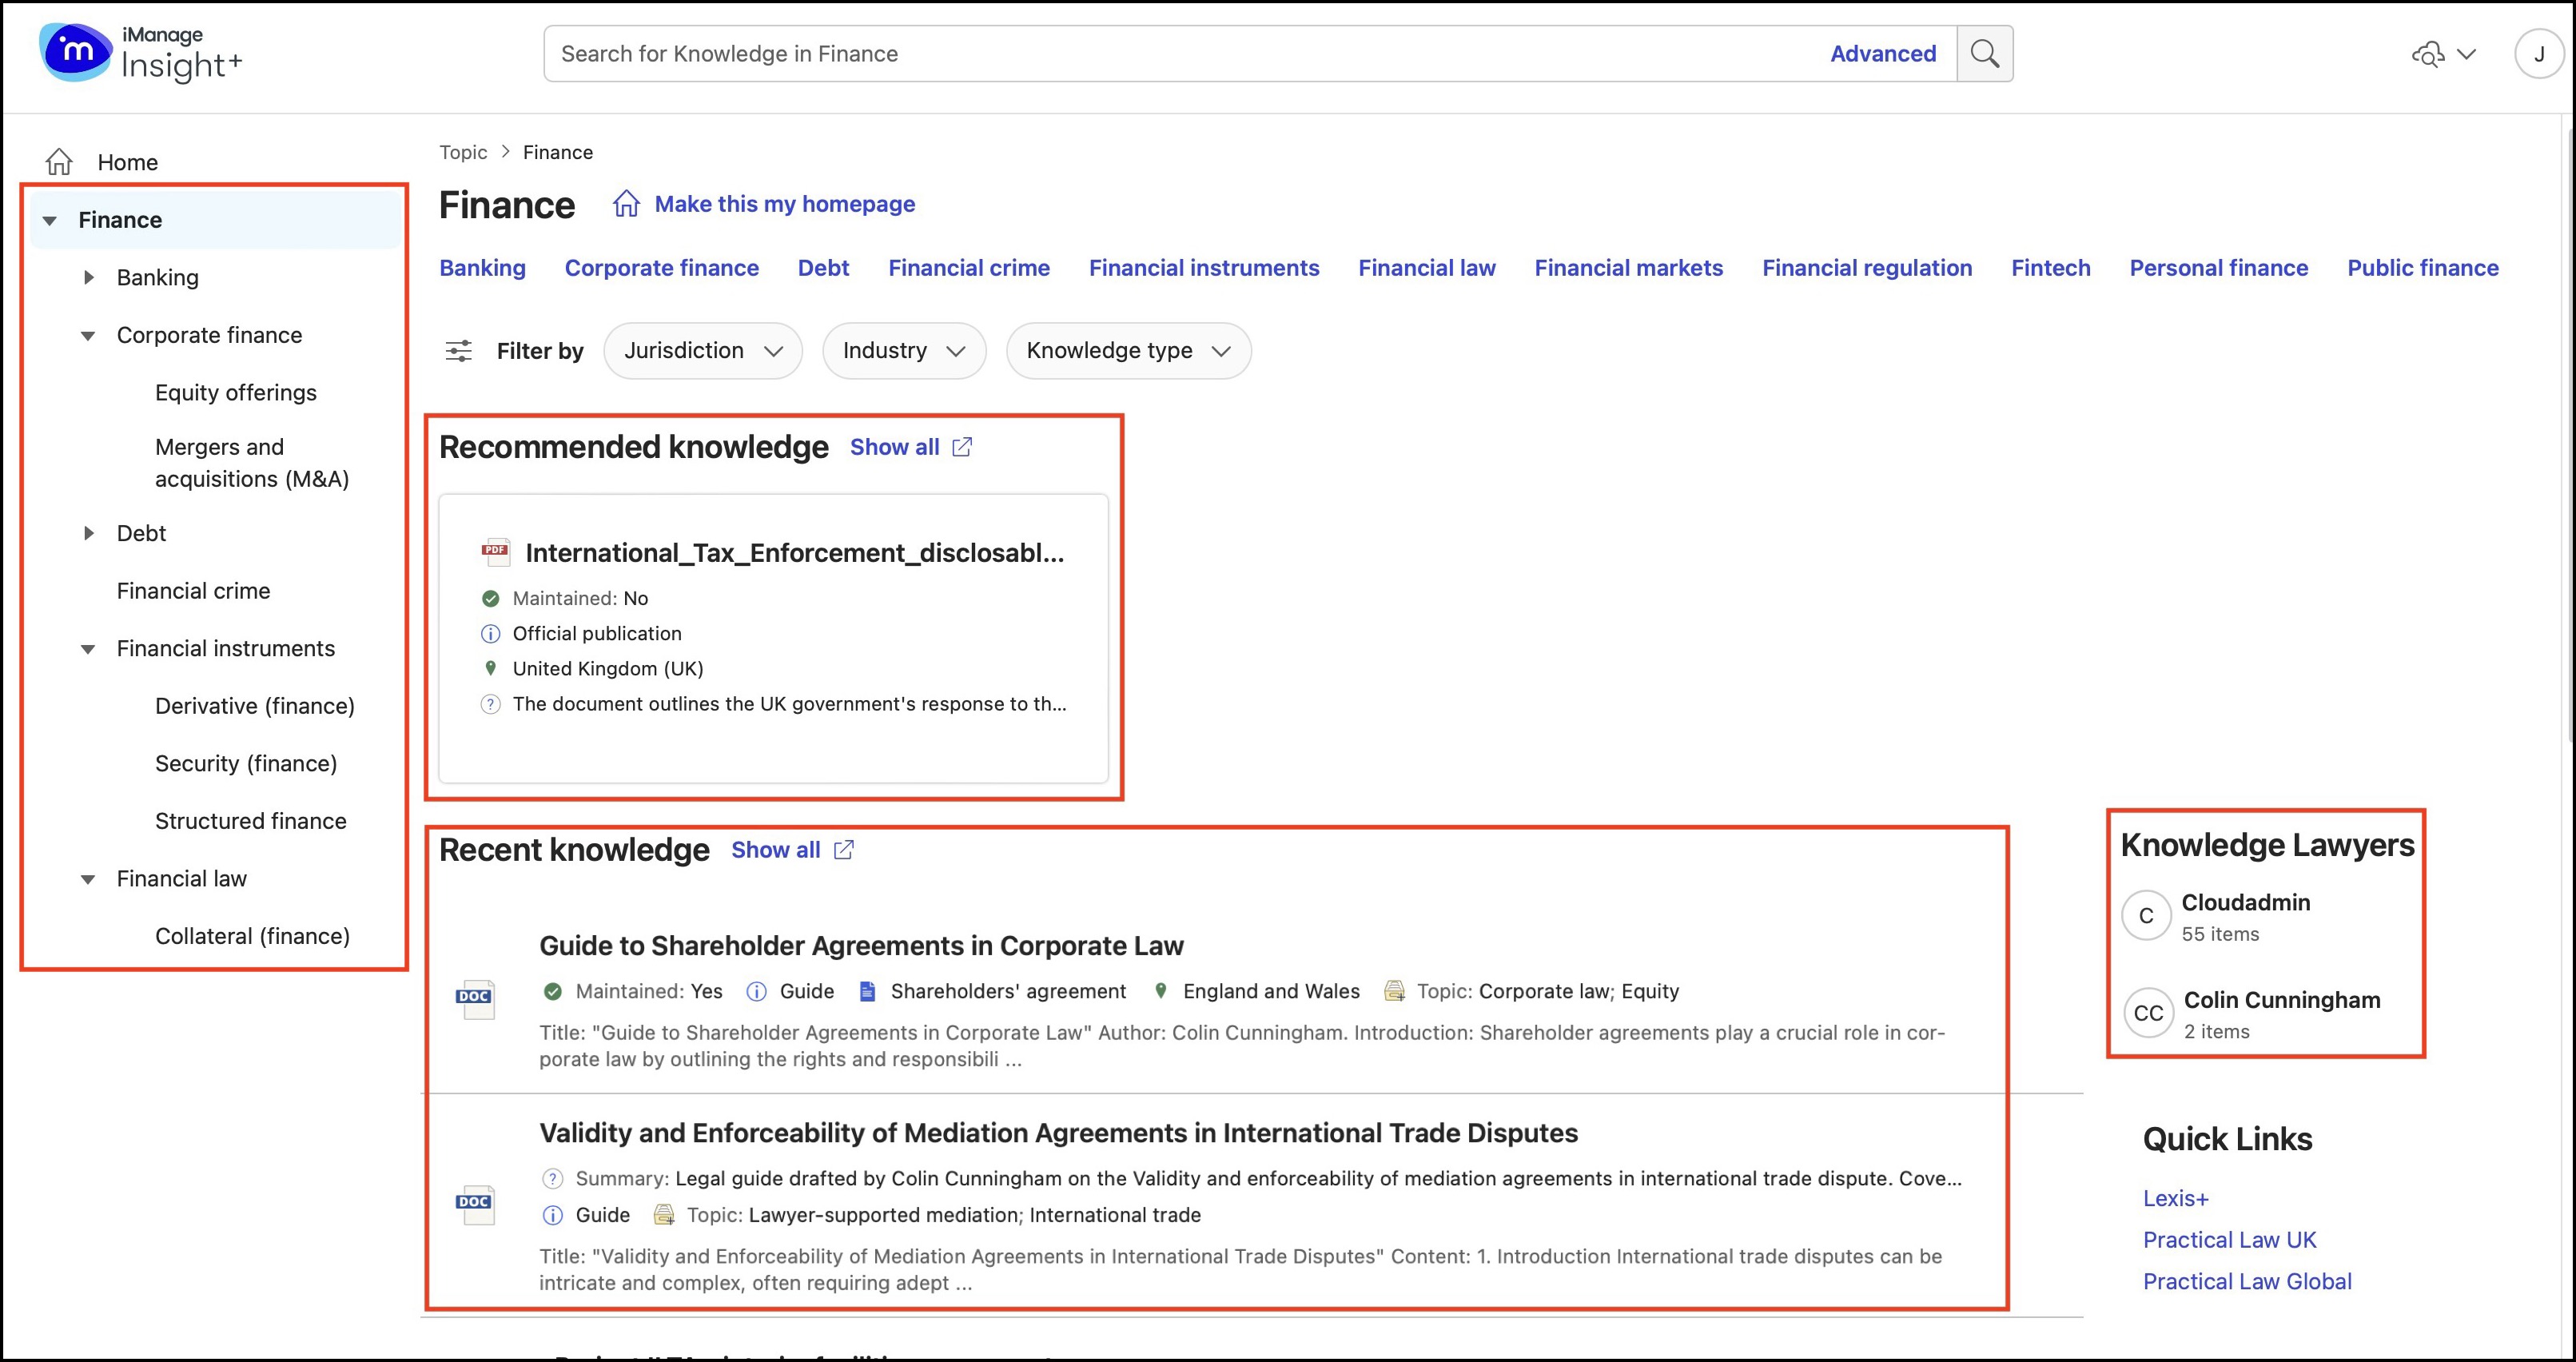Image resolution: width=2576 pixels, height=1362 pixels.
Task: Open the Jurisdiction filter dropdown
Action: pos(702,351)
